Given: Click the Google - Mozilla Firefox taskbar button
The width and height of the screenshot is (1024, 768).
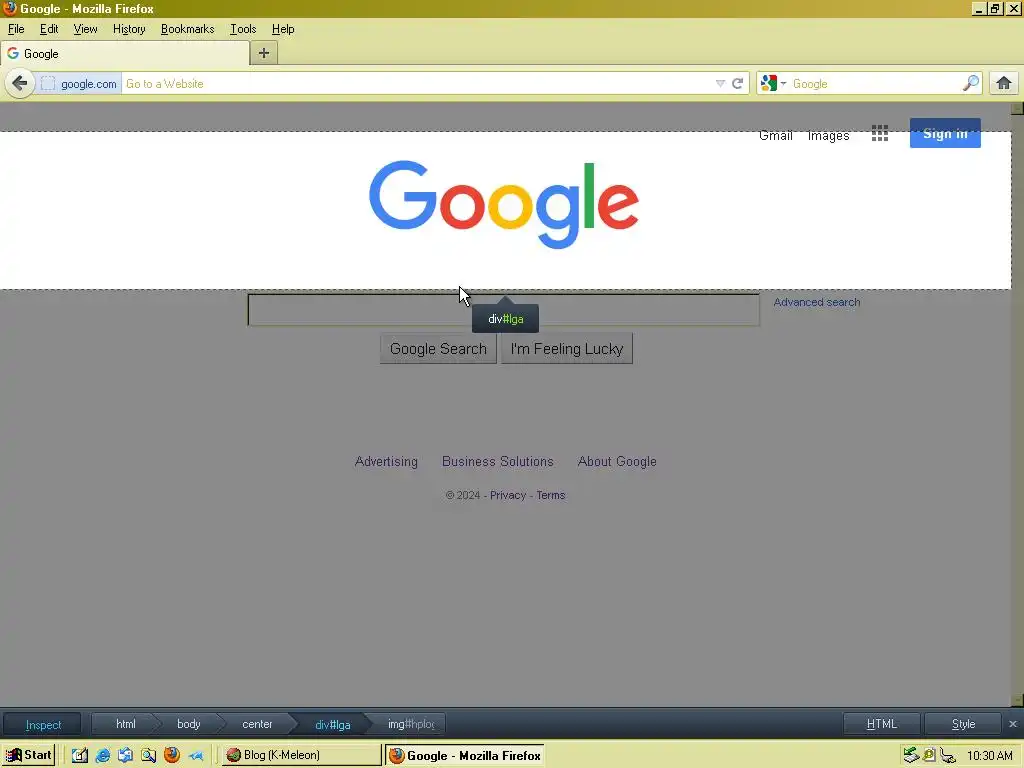Looking at the screenshot, I should point(464,756).
